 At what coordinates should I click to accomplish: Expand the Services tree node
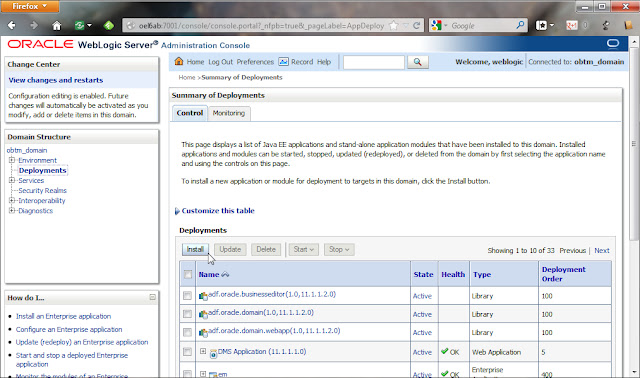click(12, 180)
